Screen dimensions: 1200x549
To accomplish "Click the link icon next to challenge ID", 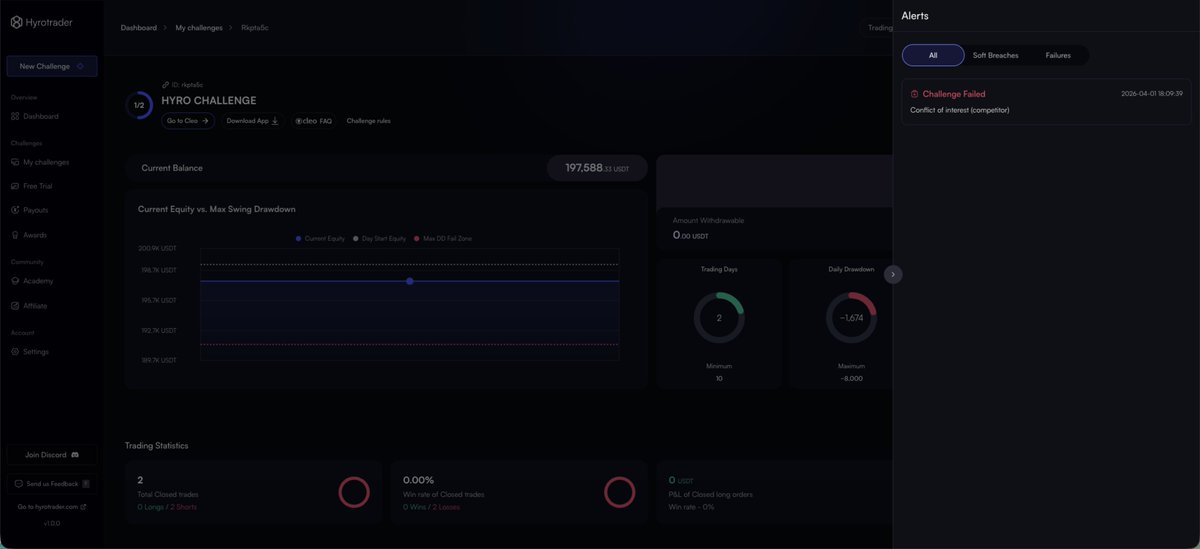I will point(165,85).
